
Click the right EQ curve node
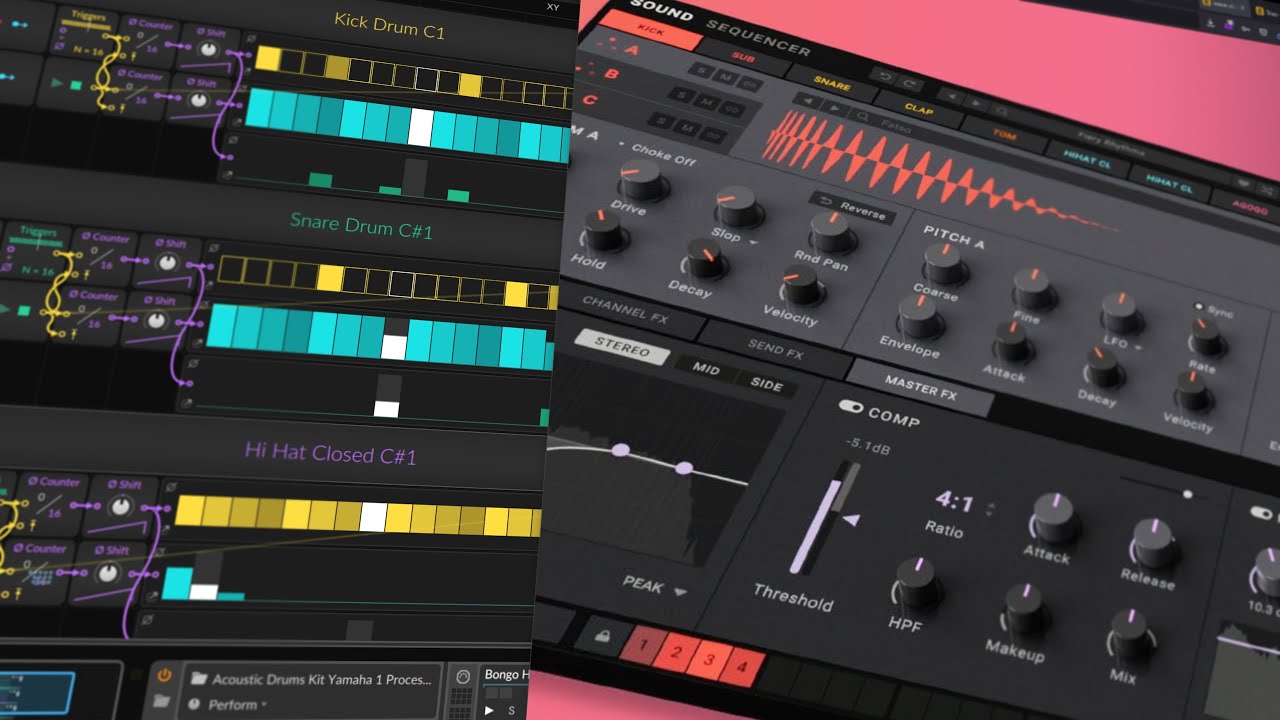(684, 467)
